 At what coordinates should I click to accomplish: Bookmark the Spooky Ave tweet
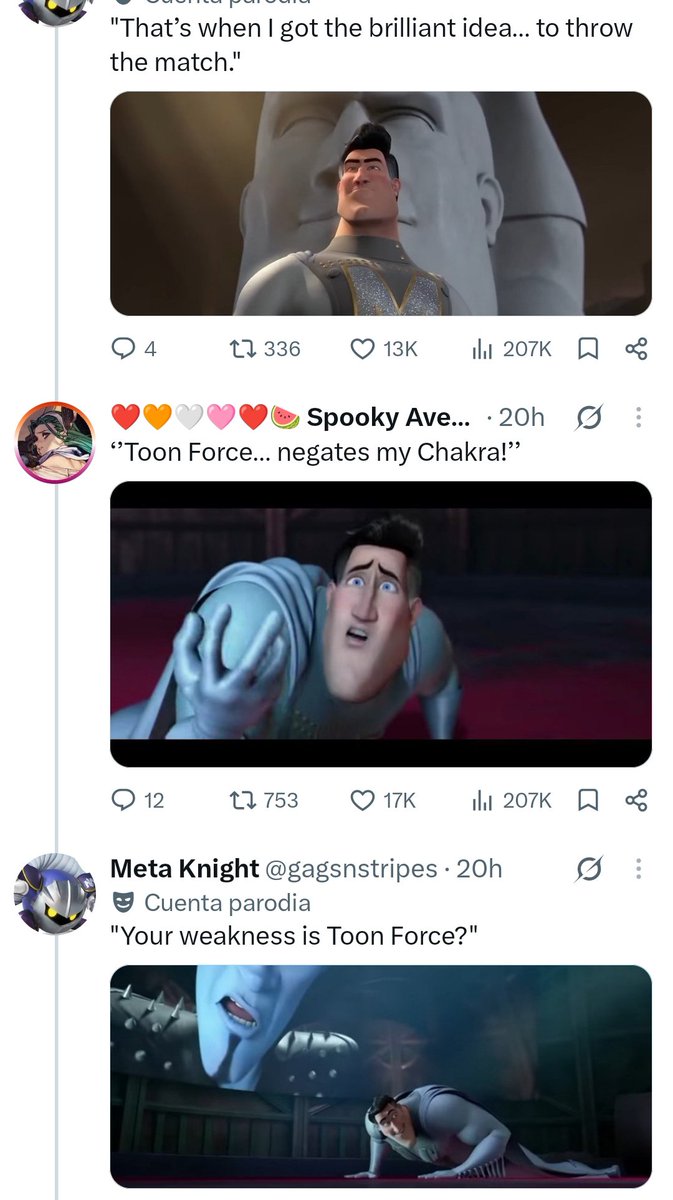[589, 800]
